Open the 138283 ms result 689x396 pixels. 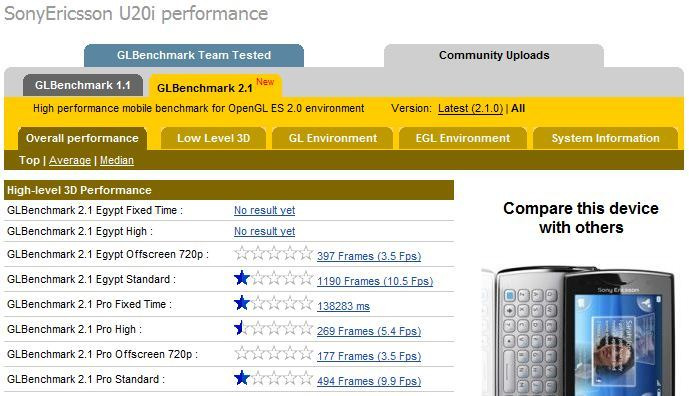[343, 306]
